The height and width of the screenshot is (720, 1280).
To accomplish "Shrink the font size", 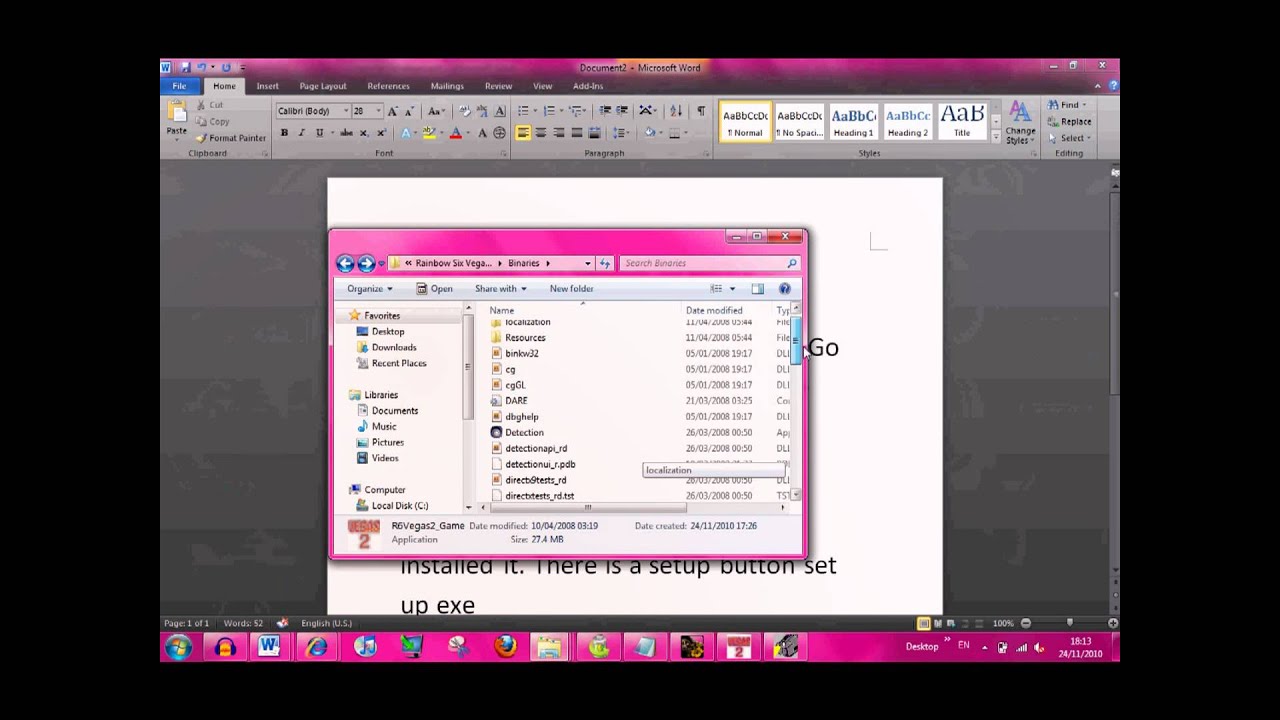I will point(409,111).
